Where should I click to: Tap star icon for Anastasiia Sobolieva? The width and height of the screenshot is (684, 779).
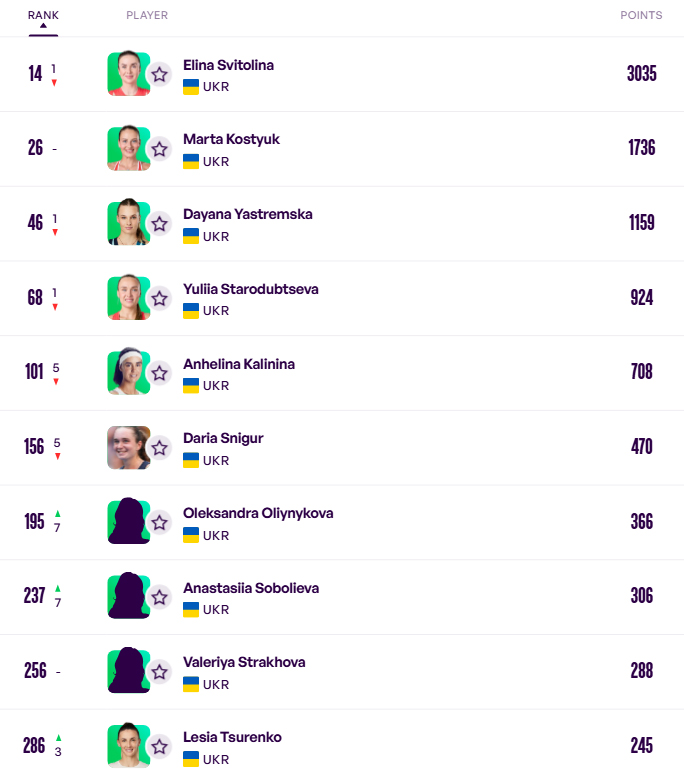159,597
